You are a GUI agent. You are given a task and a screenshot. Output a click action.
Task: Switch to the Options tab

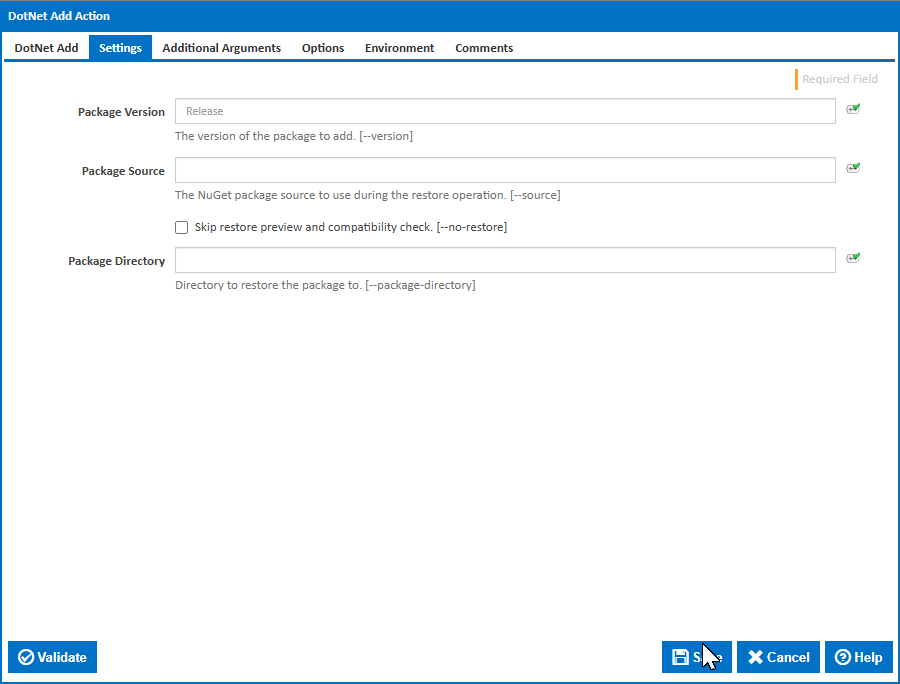pos(322,47)
